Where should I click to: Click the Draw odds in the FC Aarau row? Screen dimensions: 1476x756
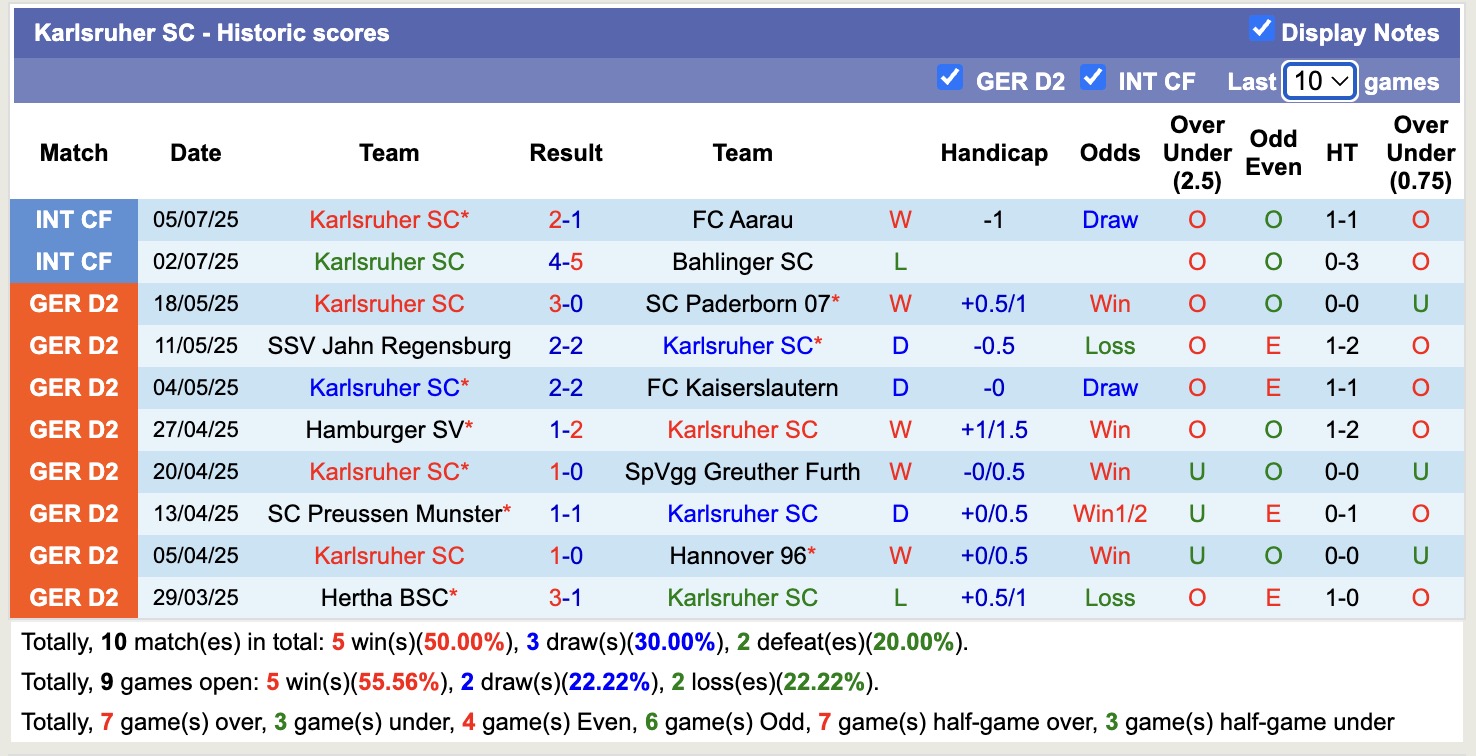1110,219
